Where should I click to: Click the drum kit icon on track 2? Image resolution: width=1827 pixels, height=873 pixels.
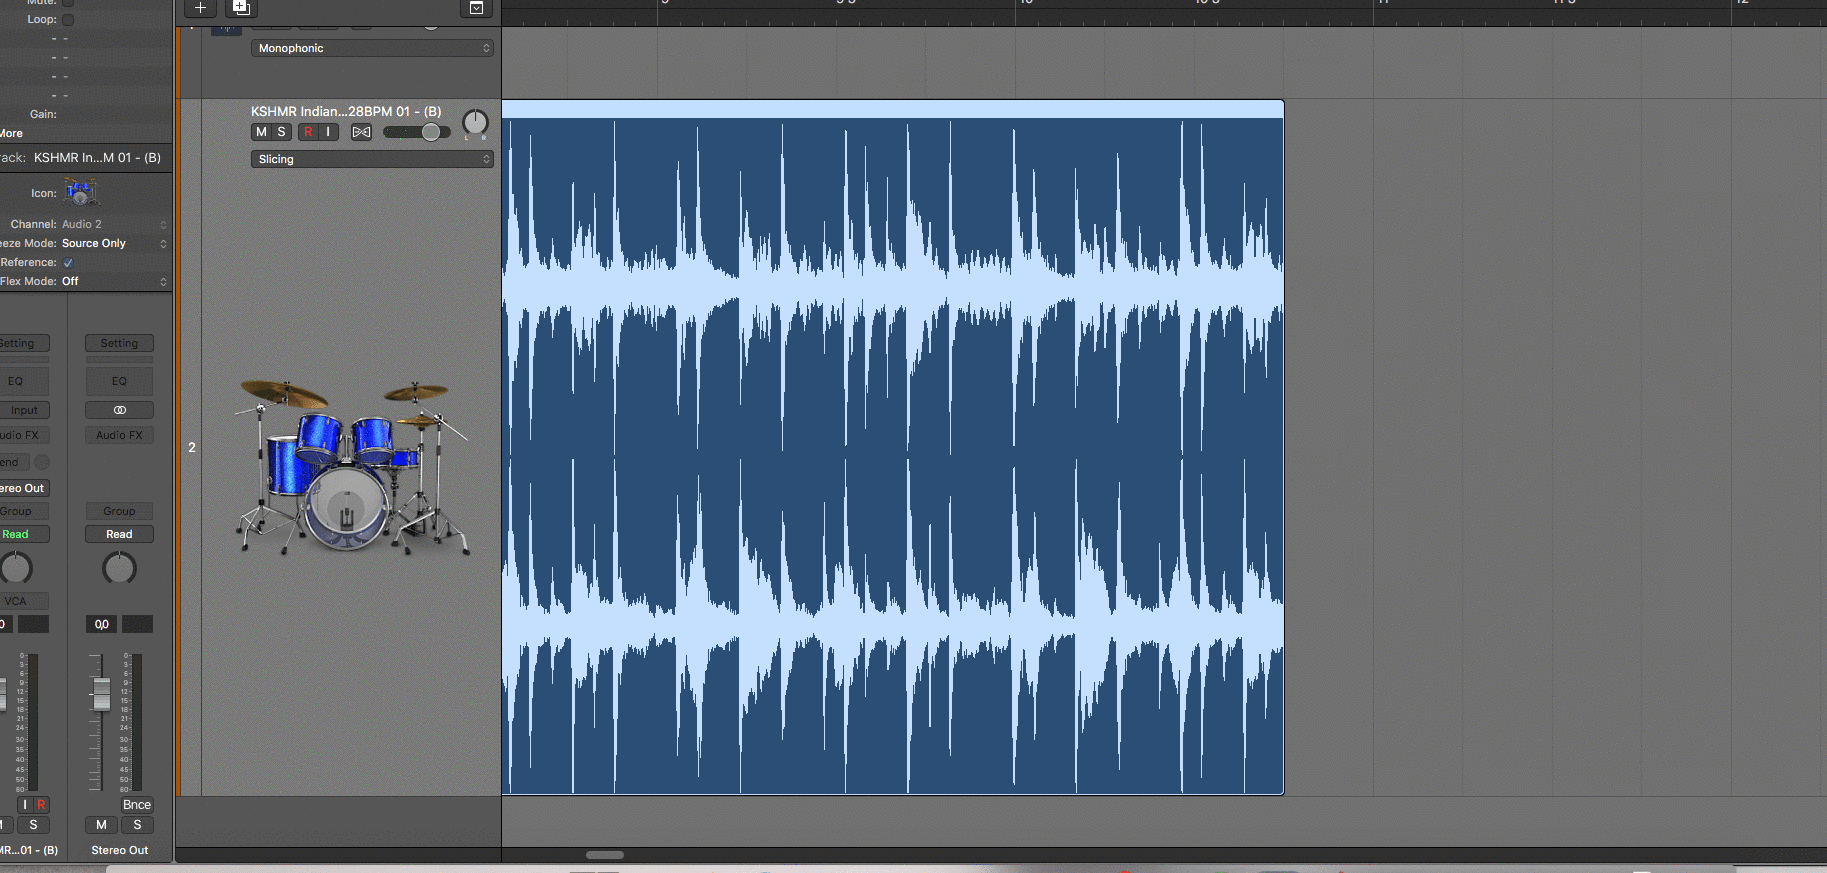[353, 465]
